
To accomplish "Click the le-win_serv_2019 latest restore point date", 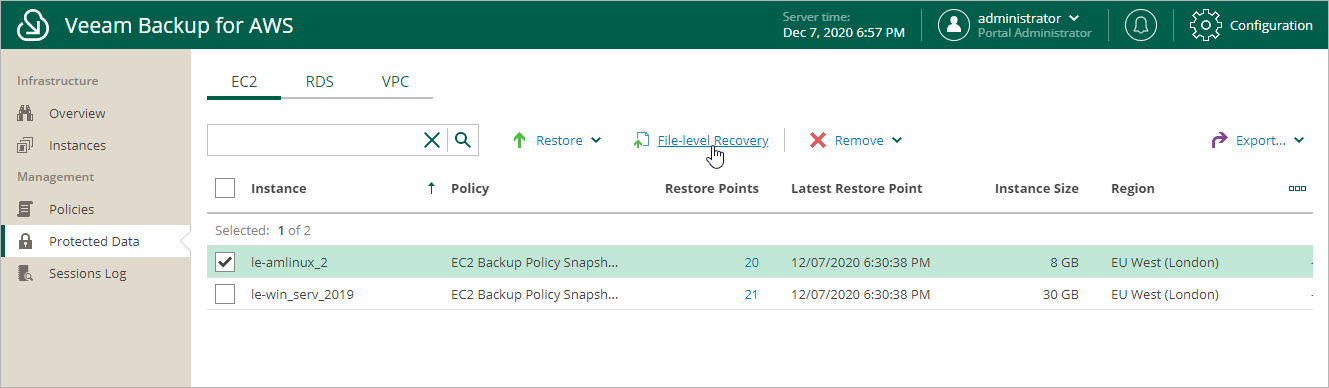I will pos(860,294).
